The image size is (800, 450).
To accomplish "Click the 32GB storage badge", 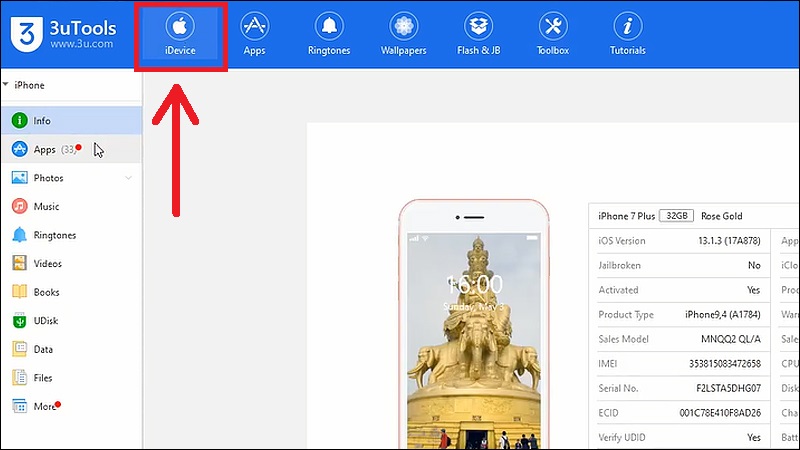I will [x=677, y=216].
